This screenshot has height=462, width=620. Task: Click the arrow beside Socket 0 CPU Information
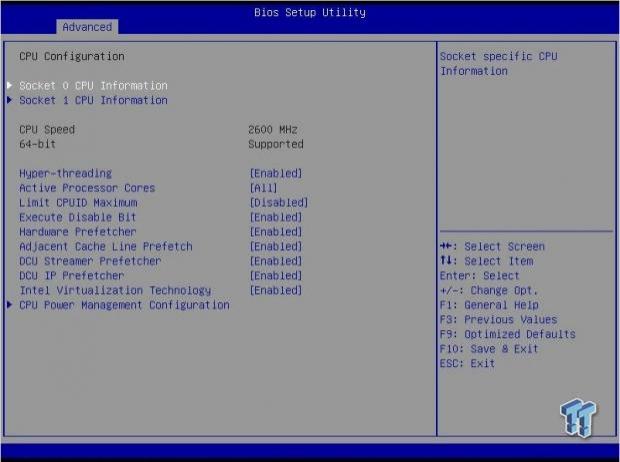click(x=10, y=86)
